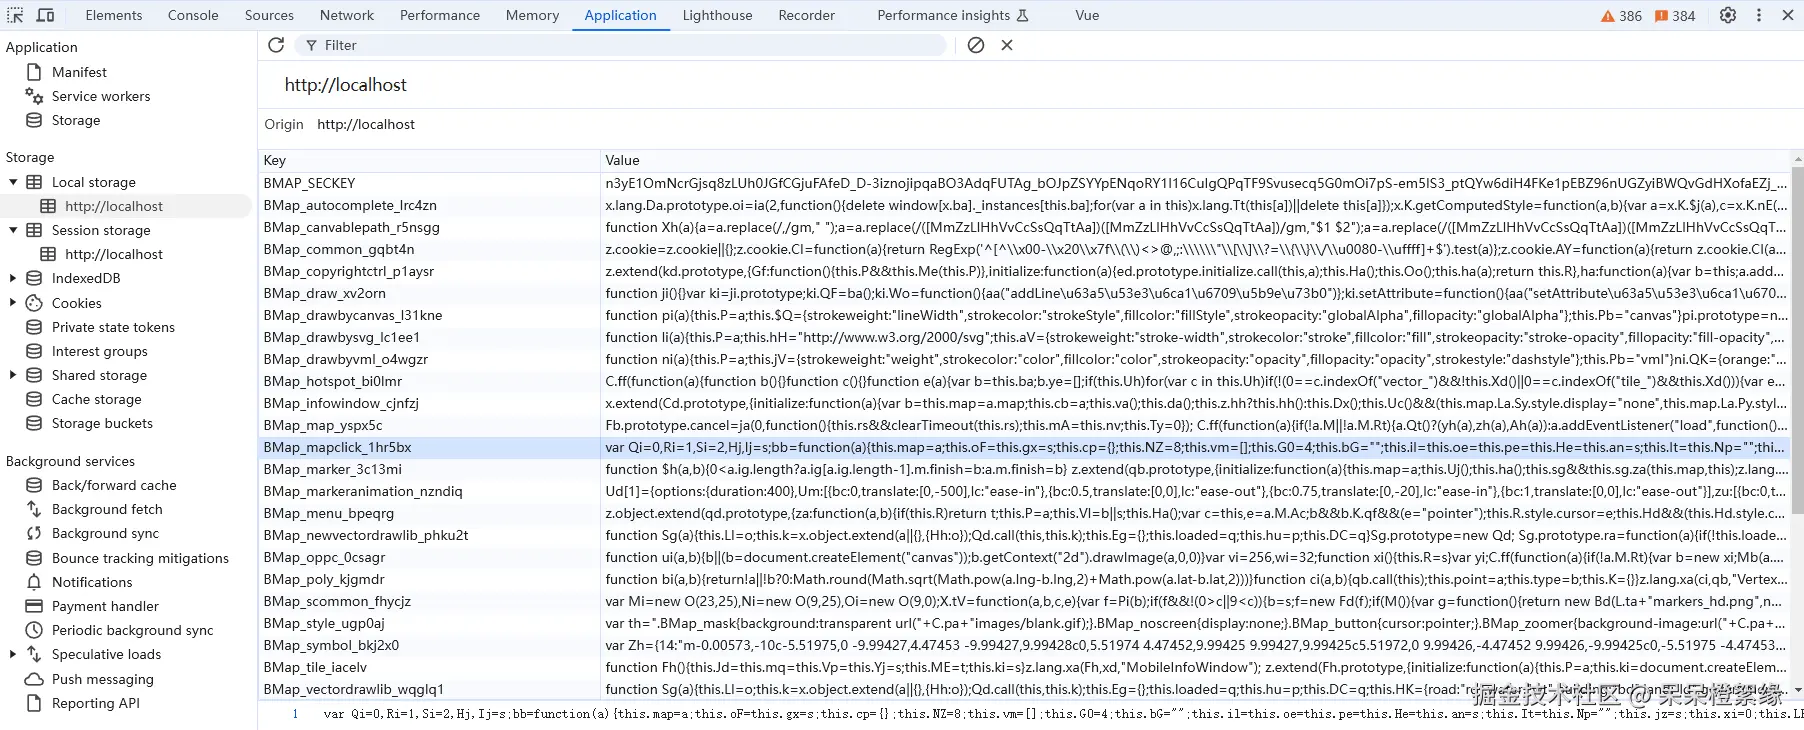Select the BMap_hotspot_bi0lmr key

coord(332,381)
